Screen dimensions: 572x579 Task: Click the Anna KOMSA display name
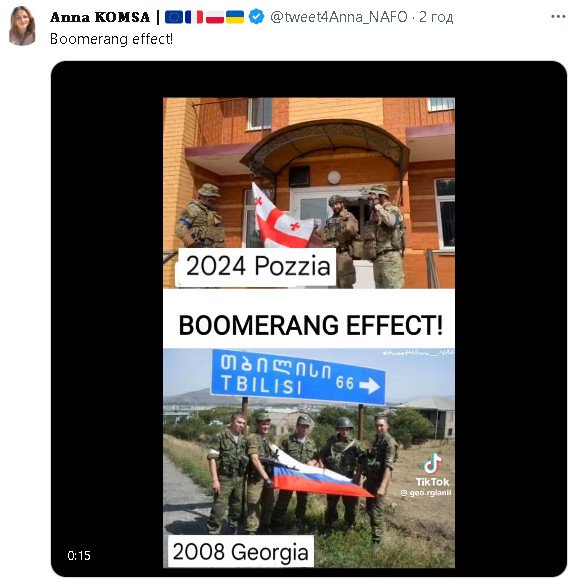[100, 17]
